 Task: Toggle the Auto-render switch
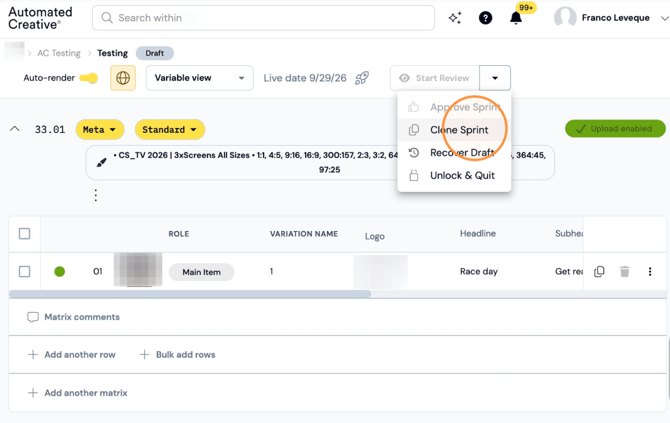tap(88, 78)
